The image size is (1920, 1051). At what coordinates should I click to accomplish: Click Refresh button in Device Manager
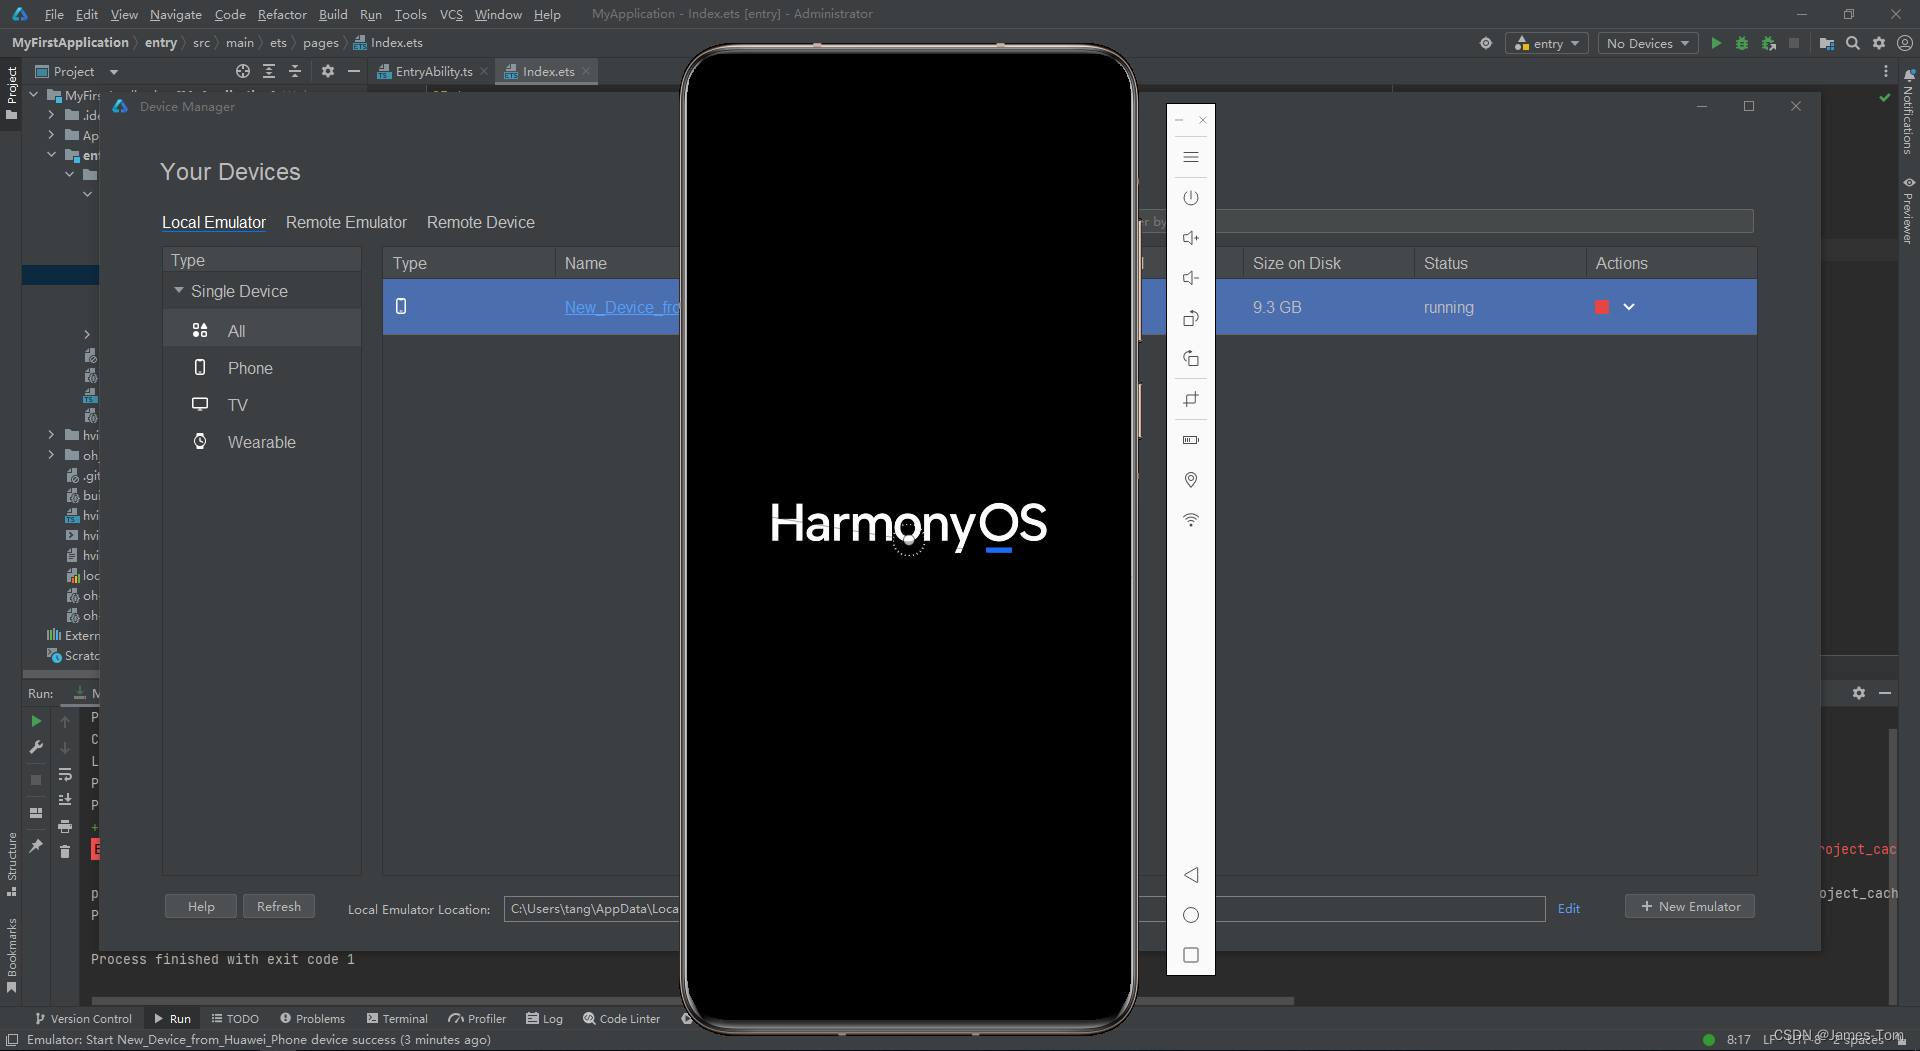point(279,906)
